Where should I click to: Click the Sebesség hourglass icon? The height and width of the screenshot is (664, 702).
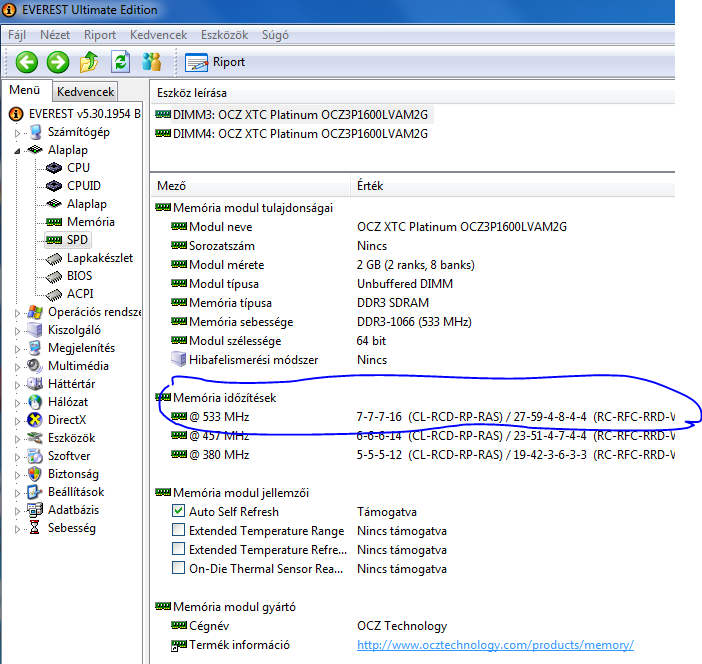point(34,528)
